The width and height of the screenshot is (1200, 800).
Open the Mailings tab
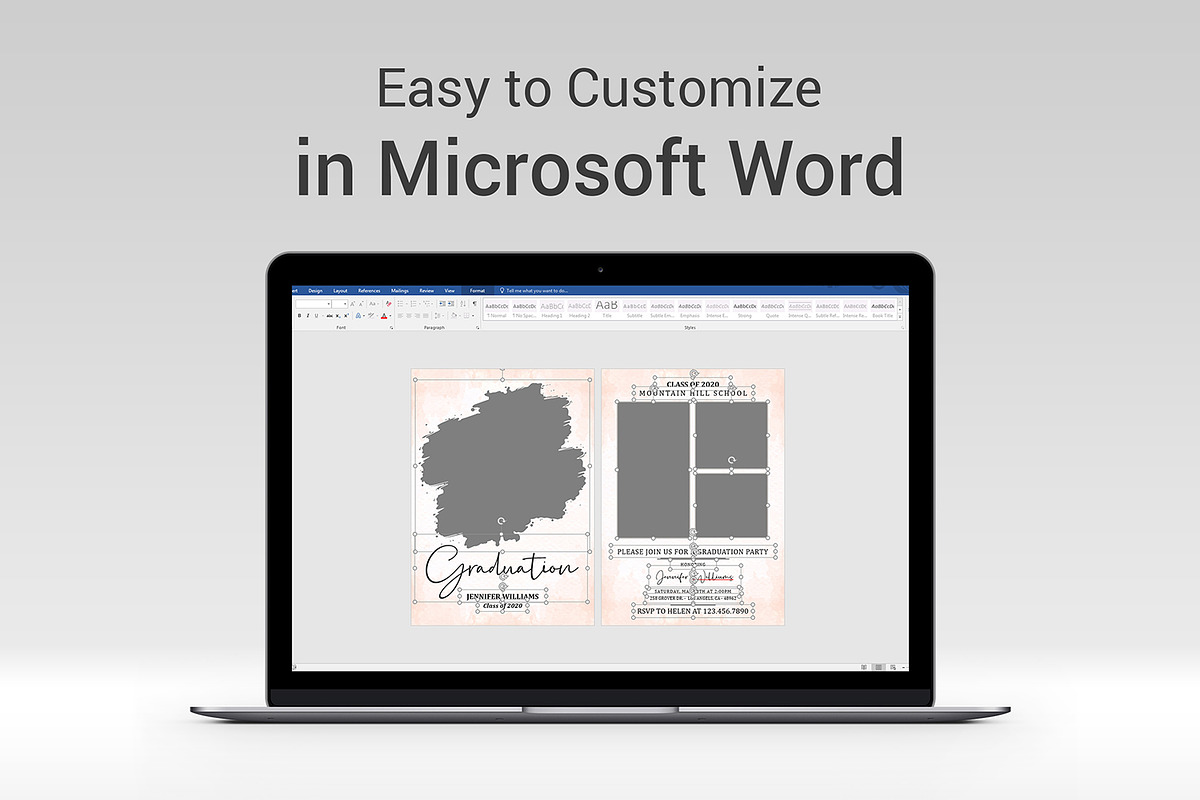click(x=400, y=291)
